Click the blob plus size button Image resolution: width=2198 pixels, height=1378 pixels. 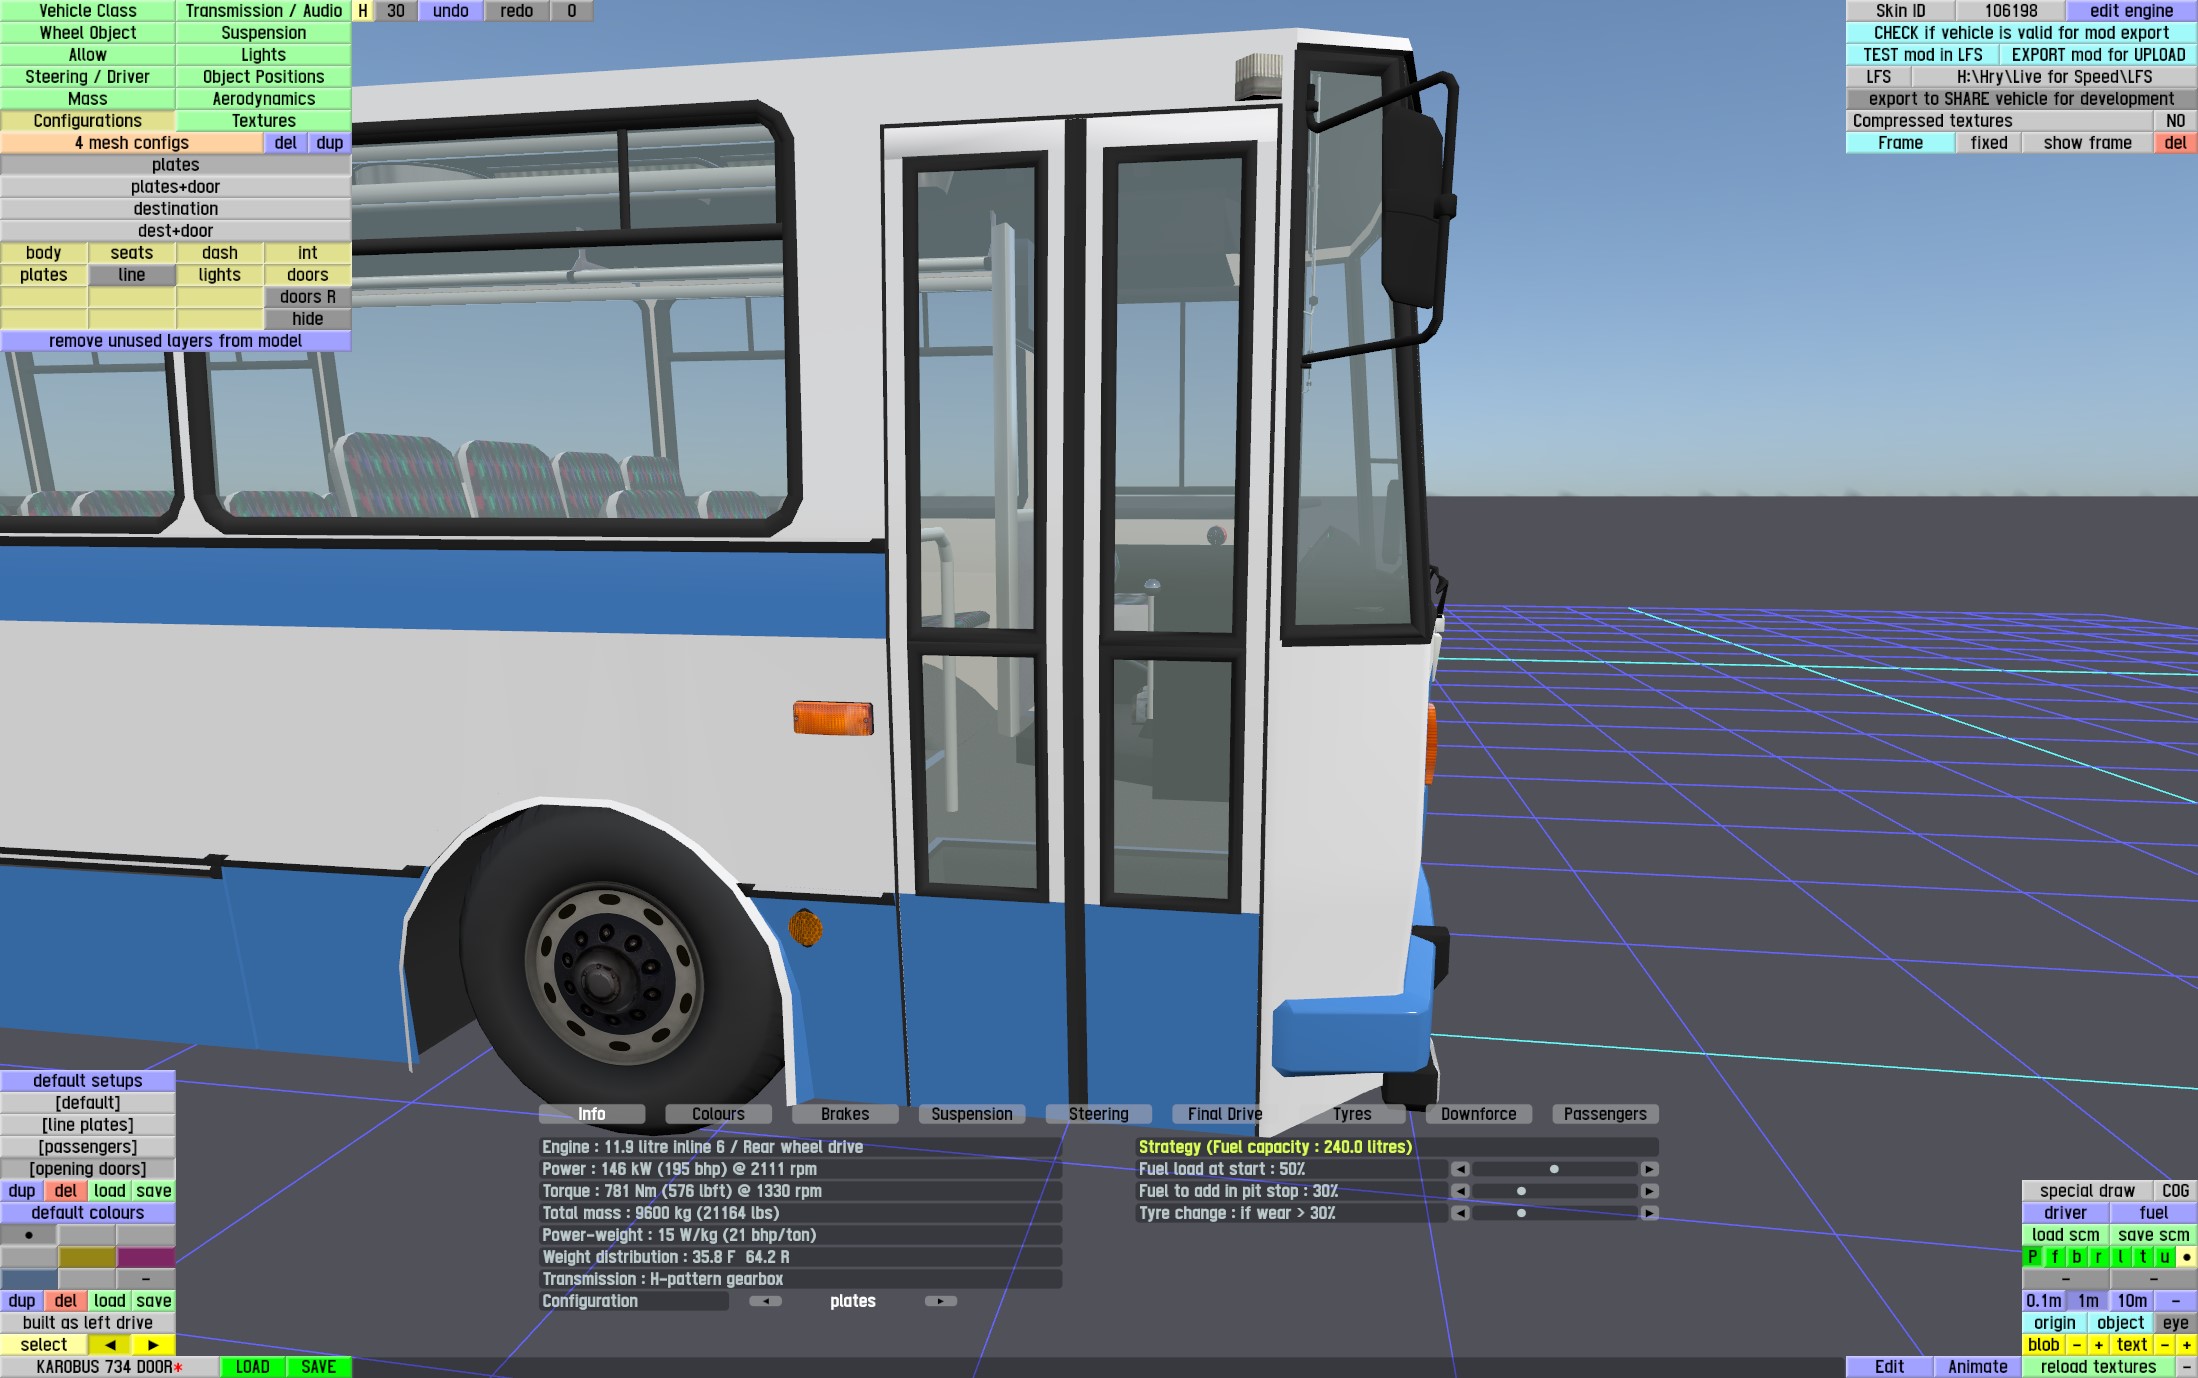[2098, 1345]
